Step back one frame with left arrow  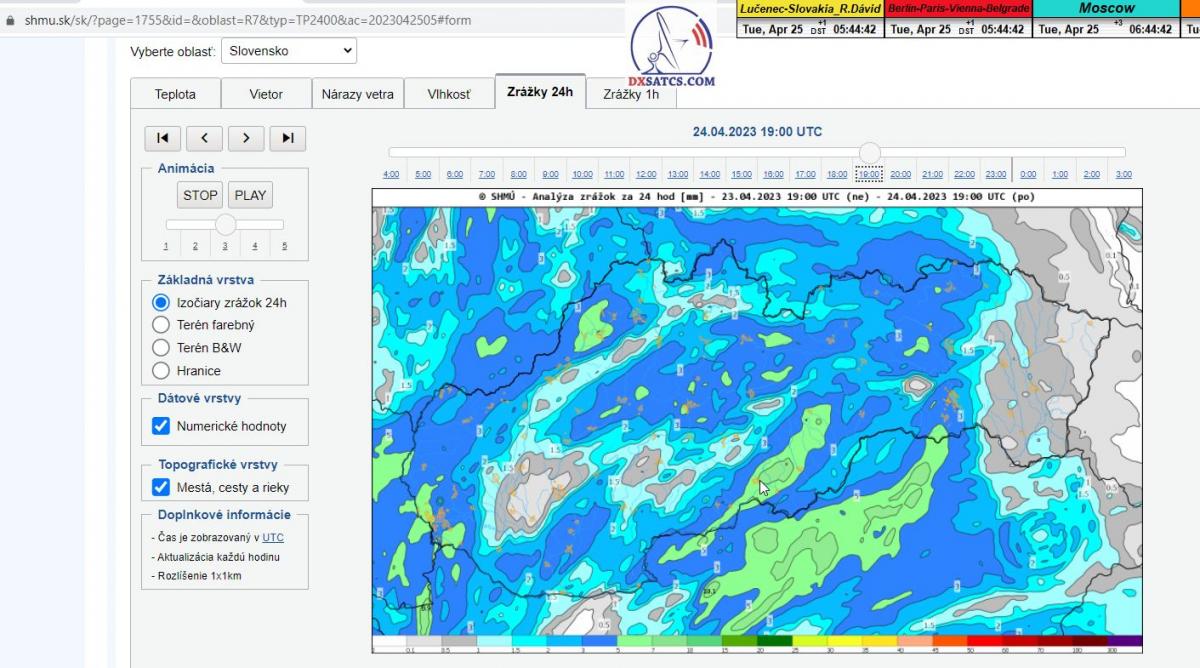tap(205, 139)
